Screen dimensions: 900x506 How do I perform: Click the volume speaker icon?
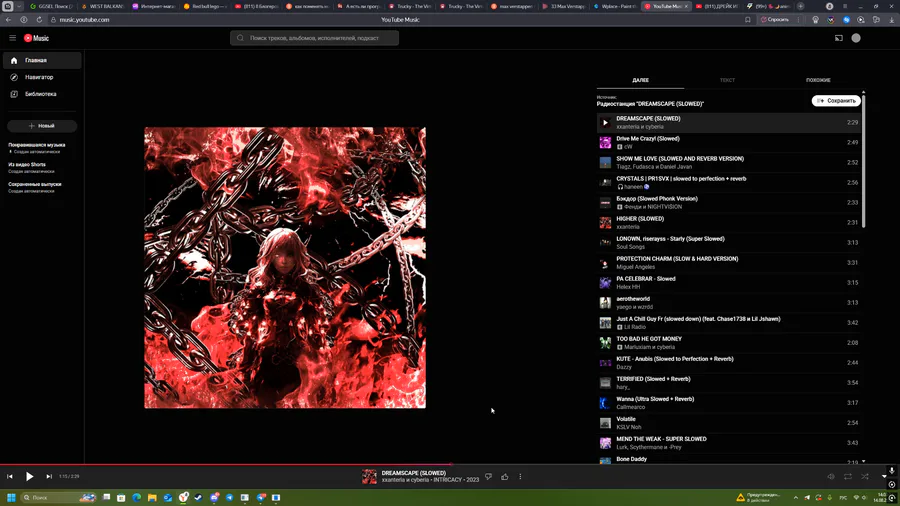pos(831,476)
